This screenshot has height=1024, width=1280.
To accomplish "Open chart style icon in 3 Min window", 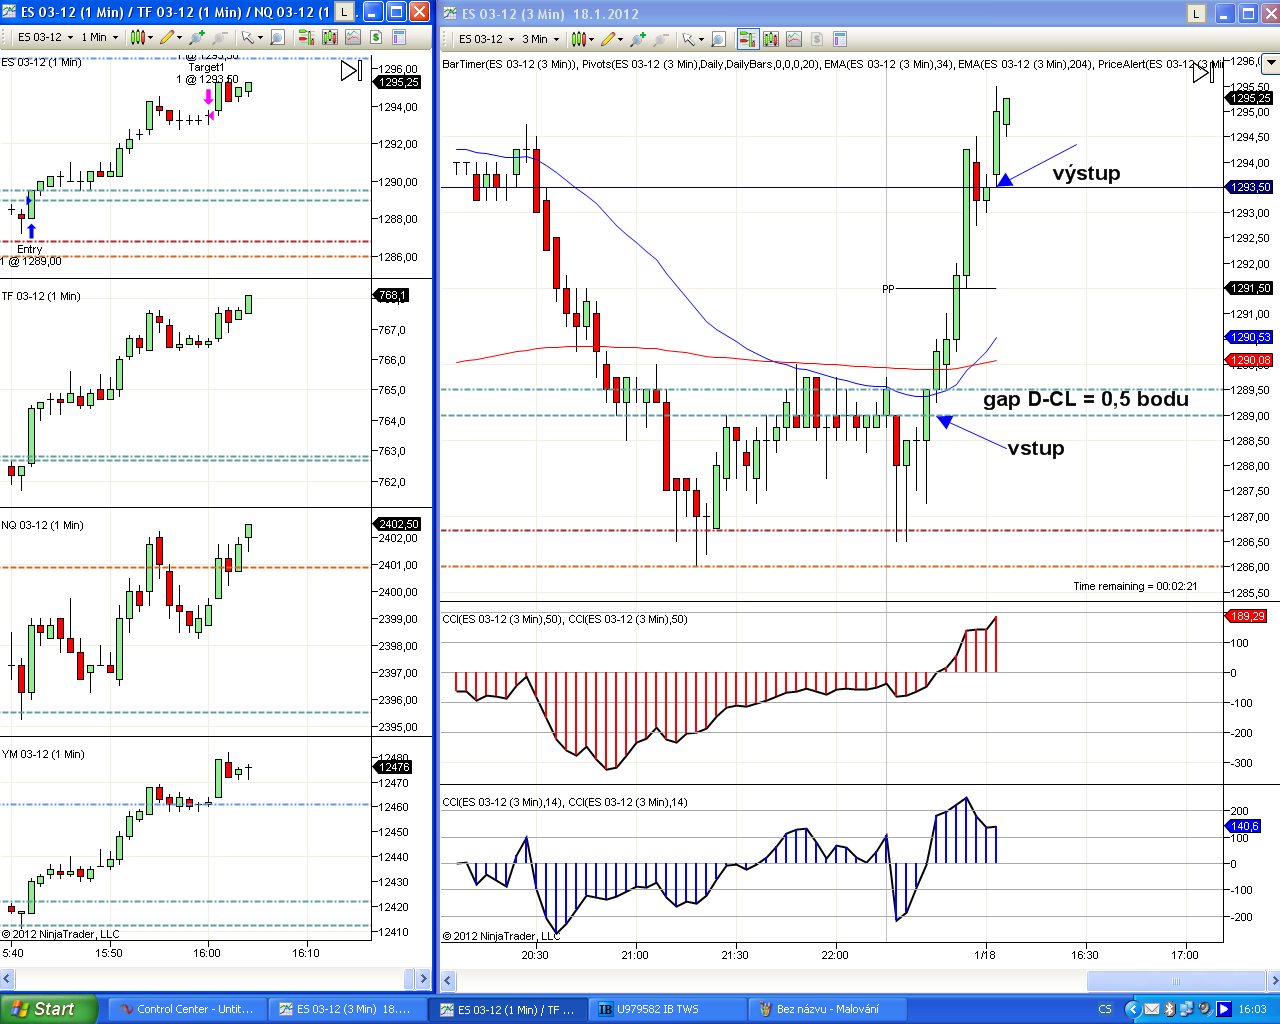I will pyautogui.click(x=578, y=39).
